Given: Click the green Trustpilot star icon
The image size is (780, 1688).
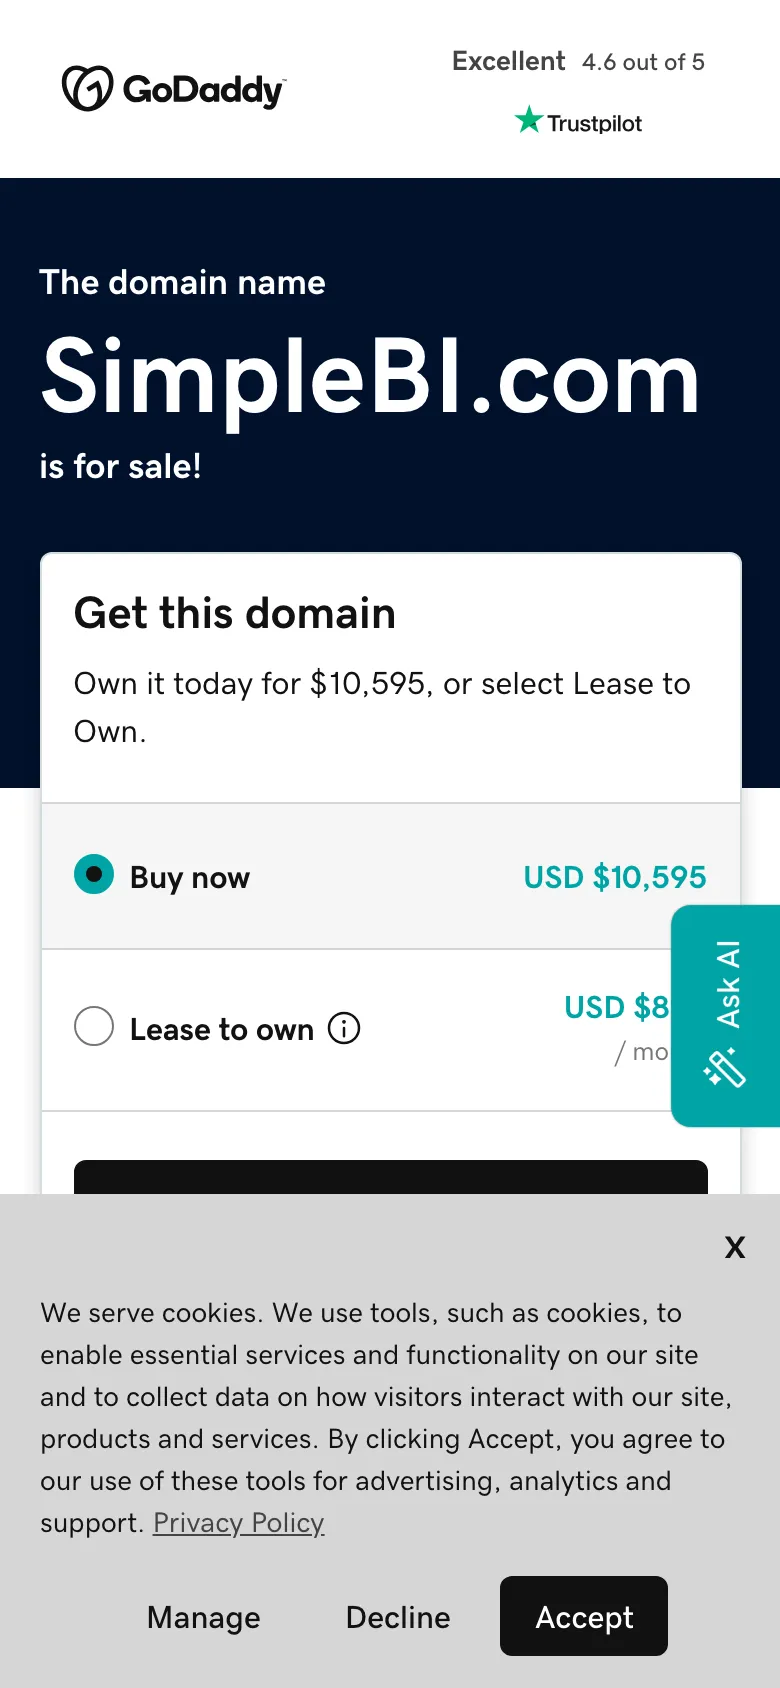Looking at the screenshot, I should pyautogui.click(x=528, y=121).
